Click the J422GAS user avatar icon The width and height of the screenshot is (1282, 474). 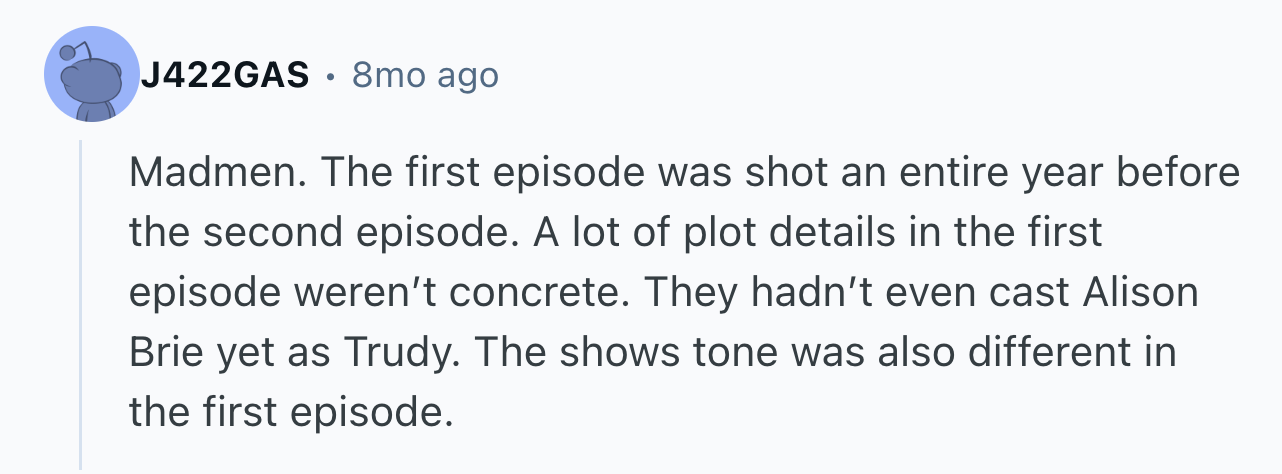coord(91,75)
